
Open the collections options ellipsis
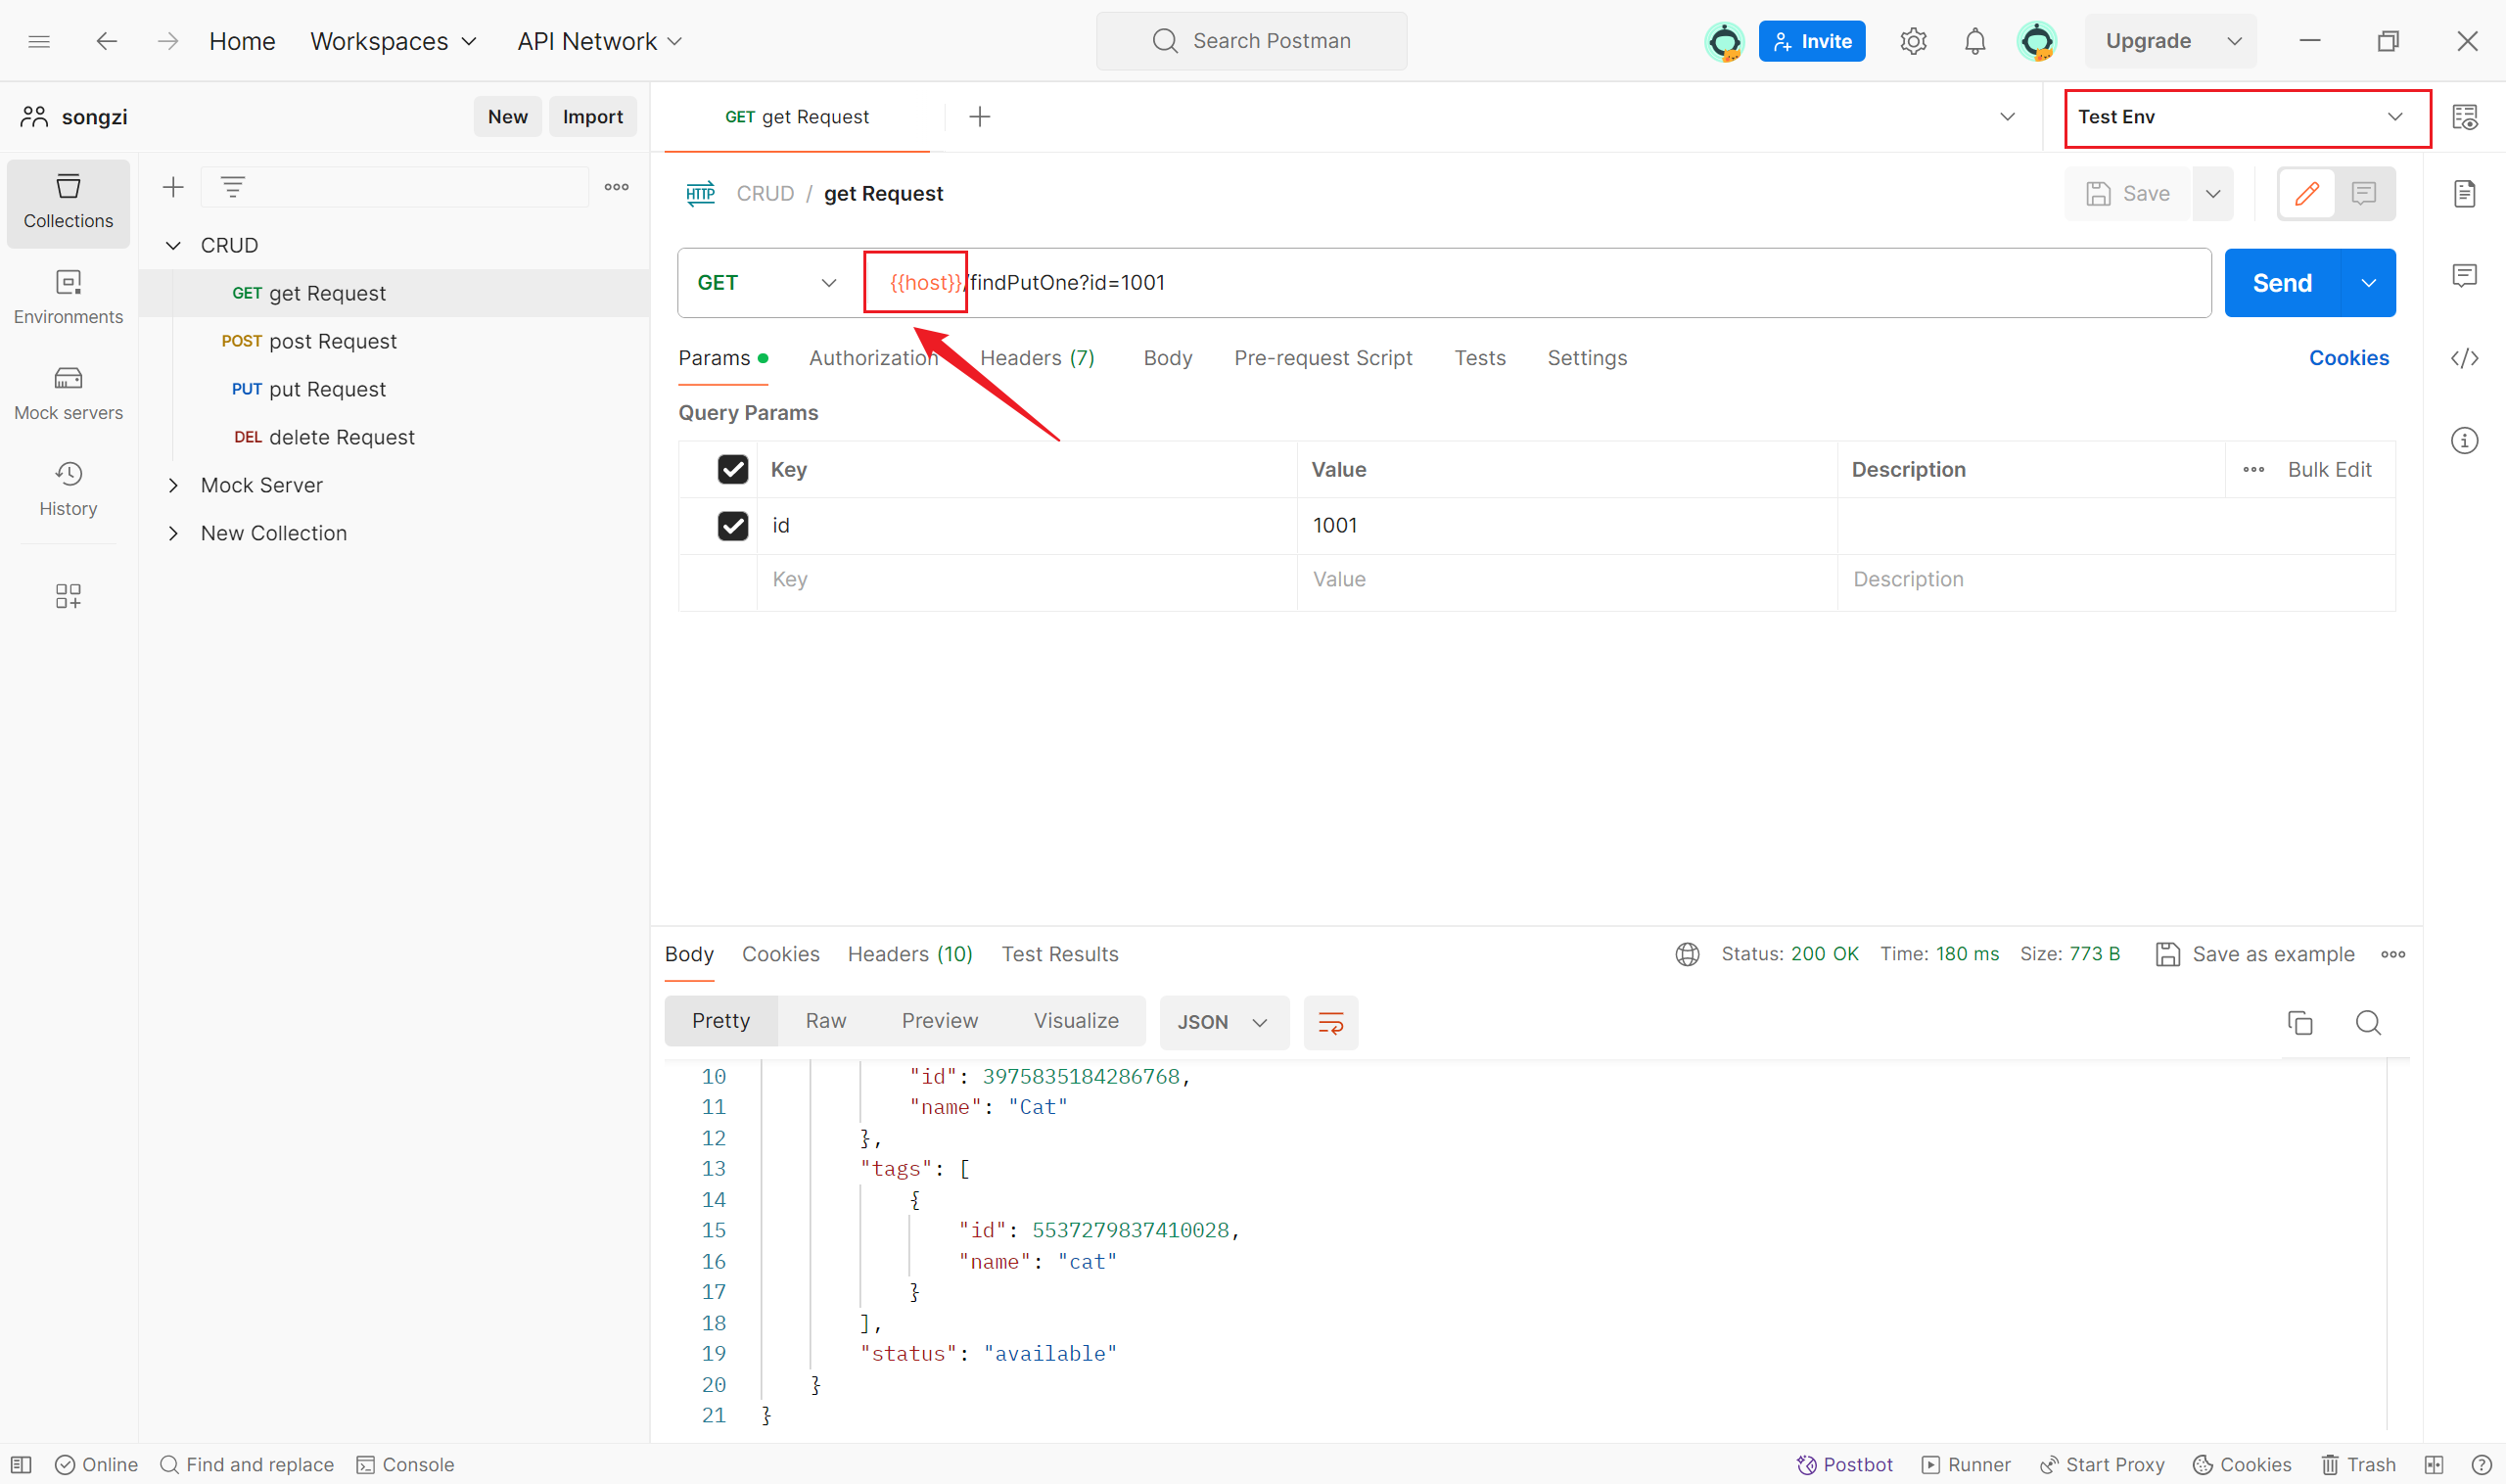(x=616, y=187)
